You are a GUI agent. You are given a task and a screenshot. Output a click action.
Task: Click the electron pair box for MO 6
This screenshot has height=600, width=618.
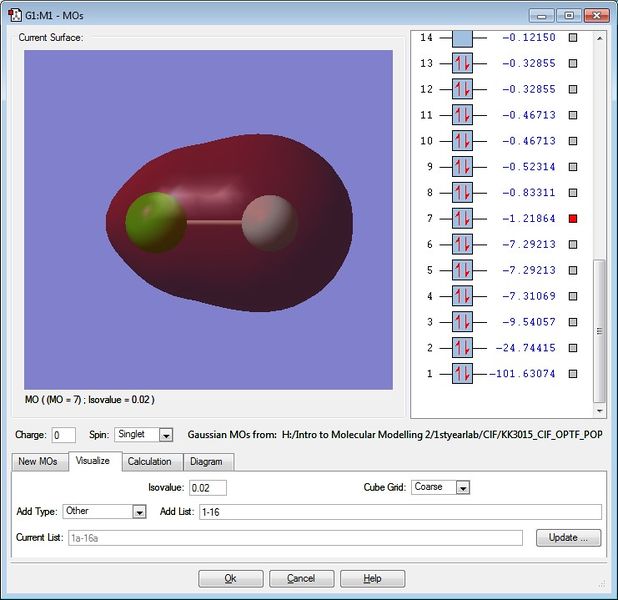coord(462,244)
